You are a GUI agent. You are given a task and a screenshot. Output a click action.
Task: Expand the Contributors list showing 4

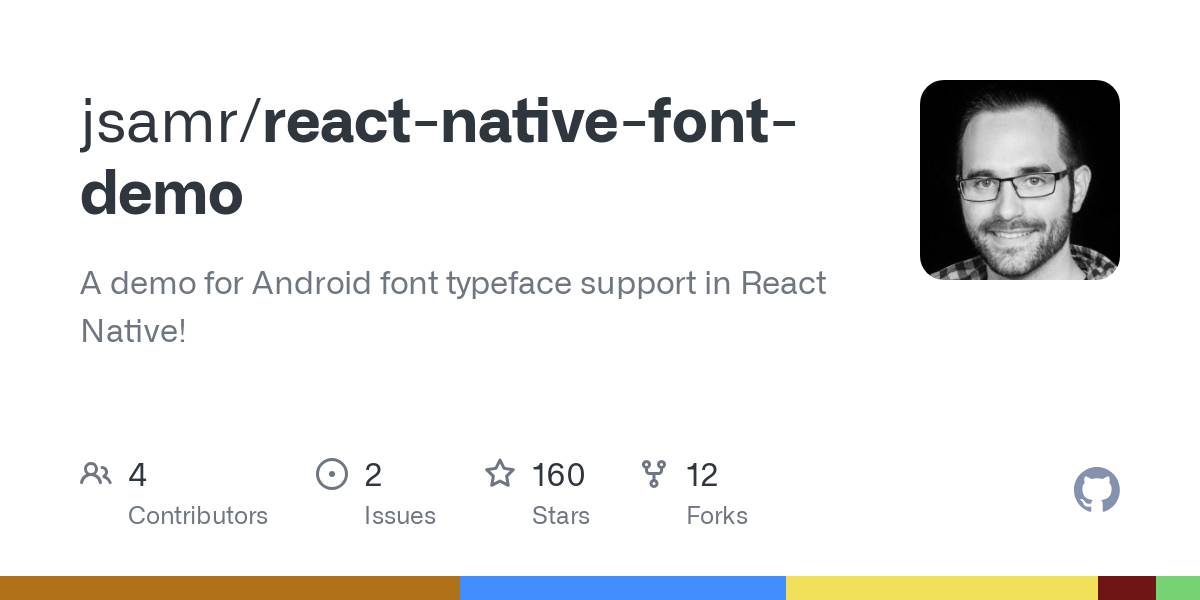click(x=137, y=475)
